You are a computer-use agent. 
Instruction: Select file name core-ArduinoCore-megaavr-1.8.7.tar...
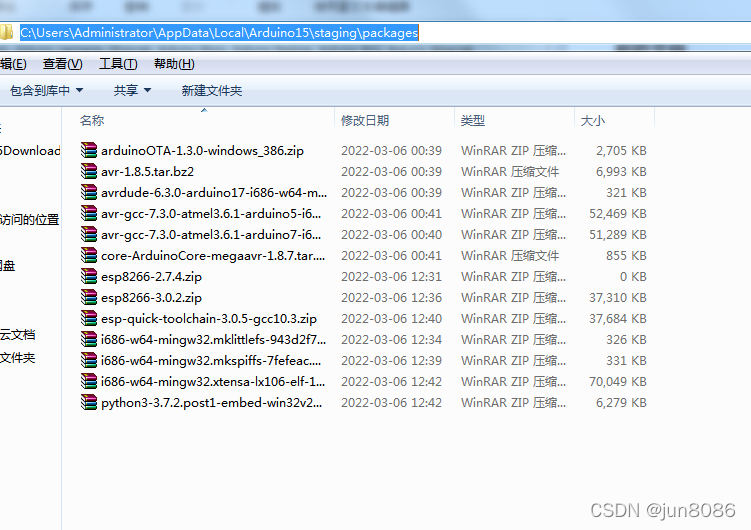coord(213,256)
